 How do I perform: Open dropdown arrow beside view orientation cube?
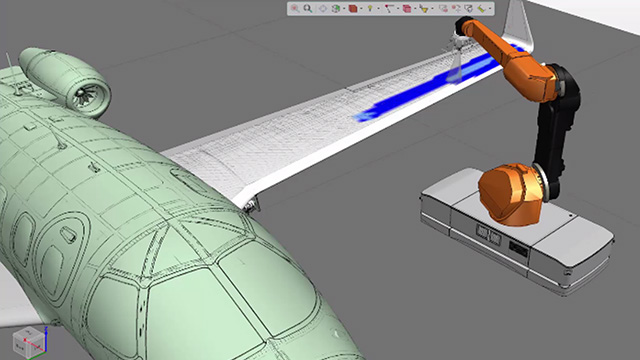[344, 8]
